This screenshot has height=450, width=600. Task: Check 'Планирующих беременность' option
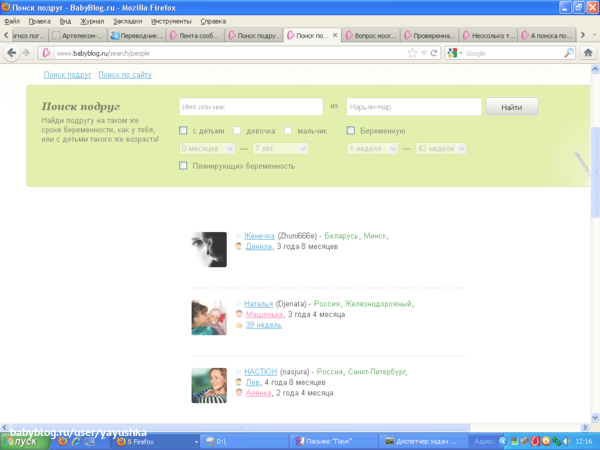tap(183, 166)
